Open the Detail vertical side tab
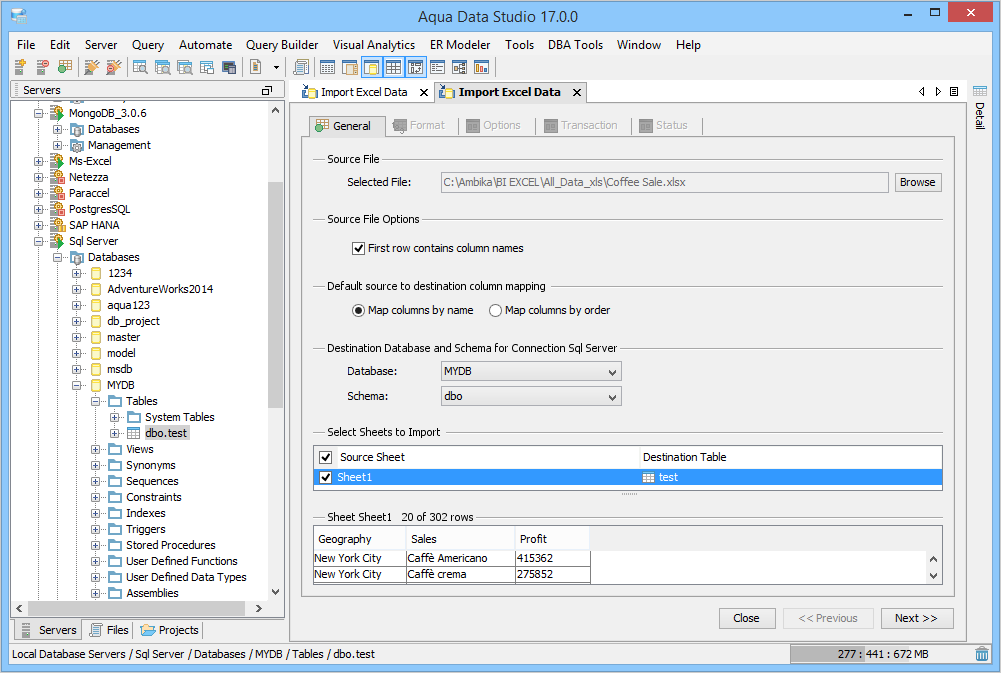 click(980, 116)
